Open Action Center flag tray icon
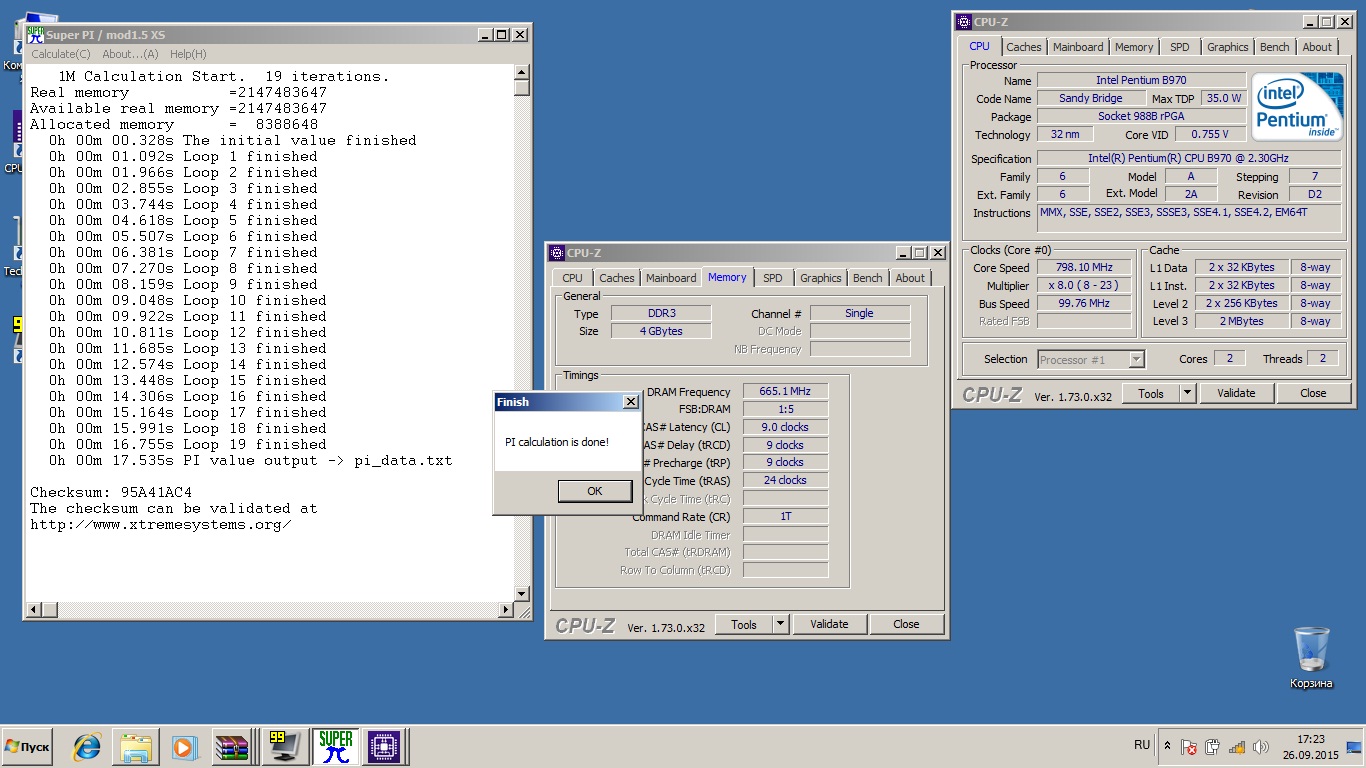 (x=1189, y=747)
